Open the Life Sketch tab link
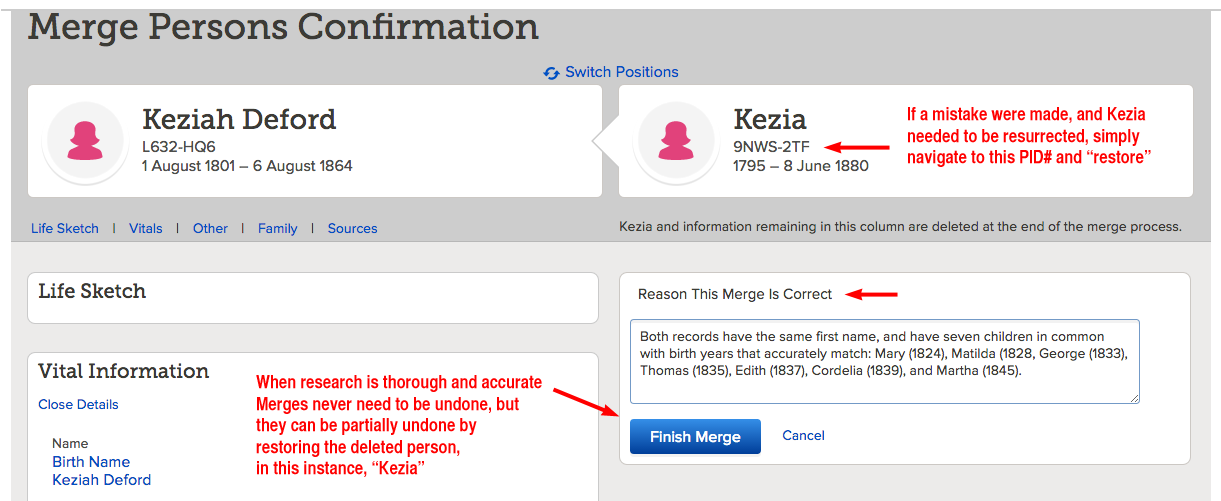The height and width of the screenshot is (501, 1221). click(x=65, y=228)
